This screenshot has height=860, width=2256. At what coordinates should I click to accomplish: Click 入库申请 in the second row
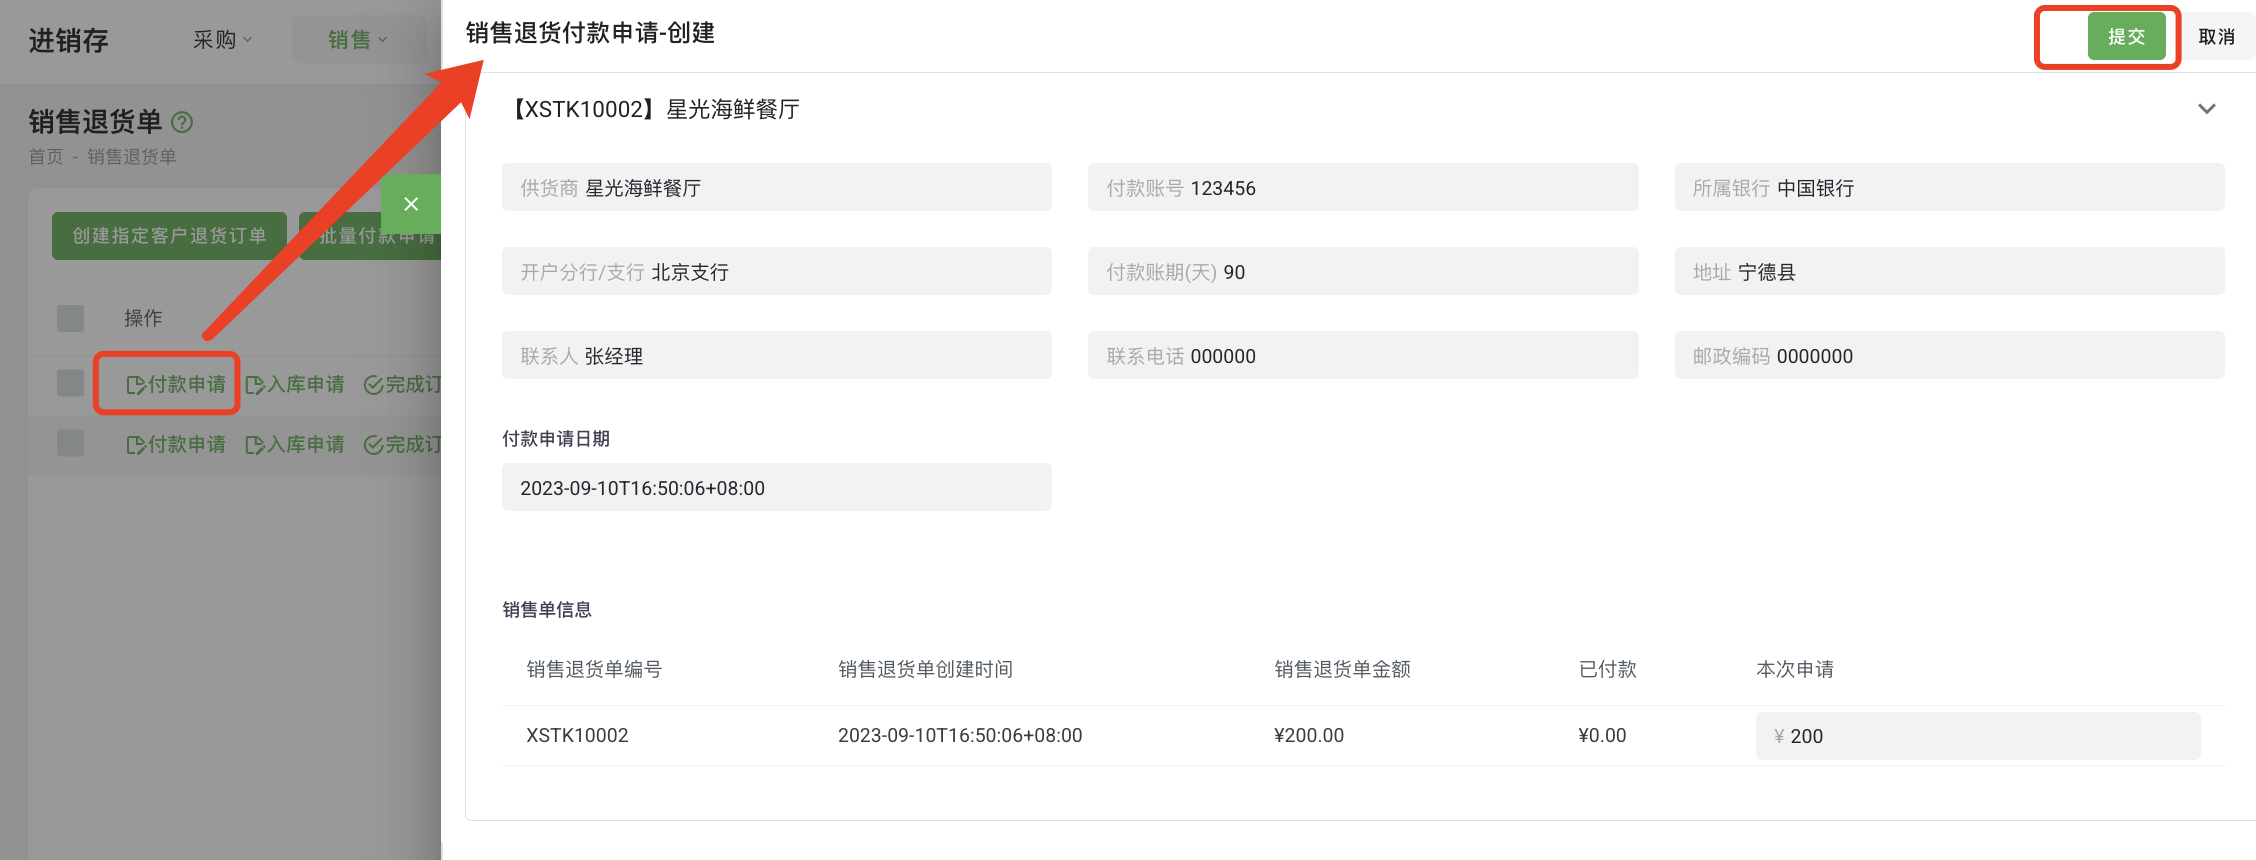[x=294, y=445]
